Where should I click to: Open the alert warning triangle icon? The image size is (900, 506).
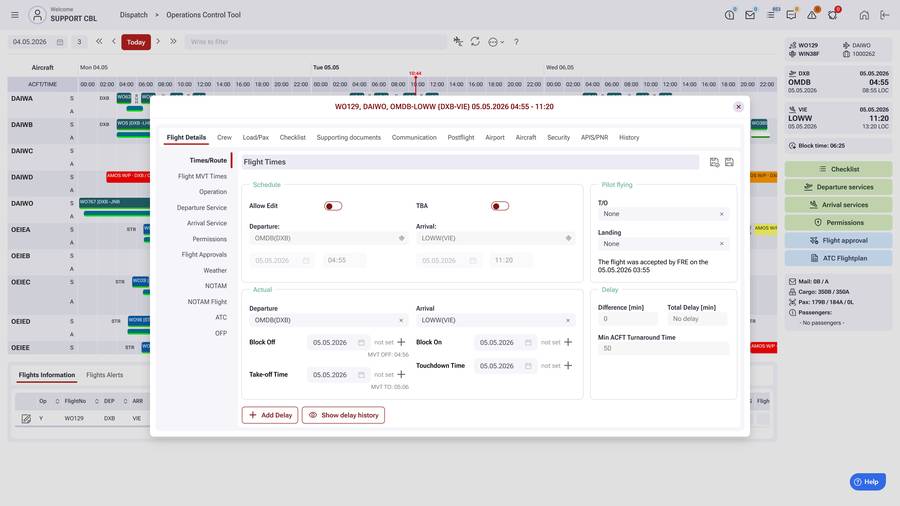point(812,15)
